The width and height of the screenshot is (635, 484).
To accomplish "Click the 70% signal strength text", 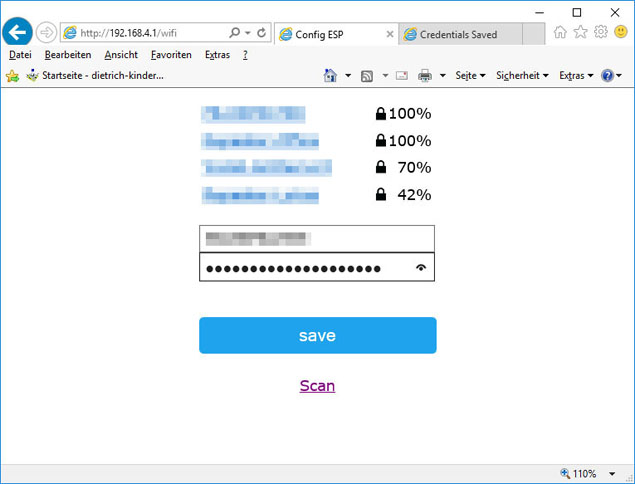I will (414, 167).
